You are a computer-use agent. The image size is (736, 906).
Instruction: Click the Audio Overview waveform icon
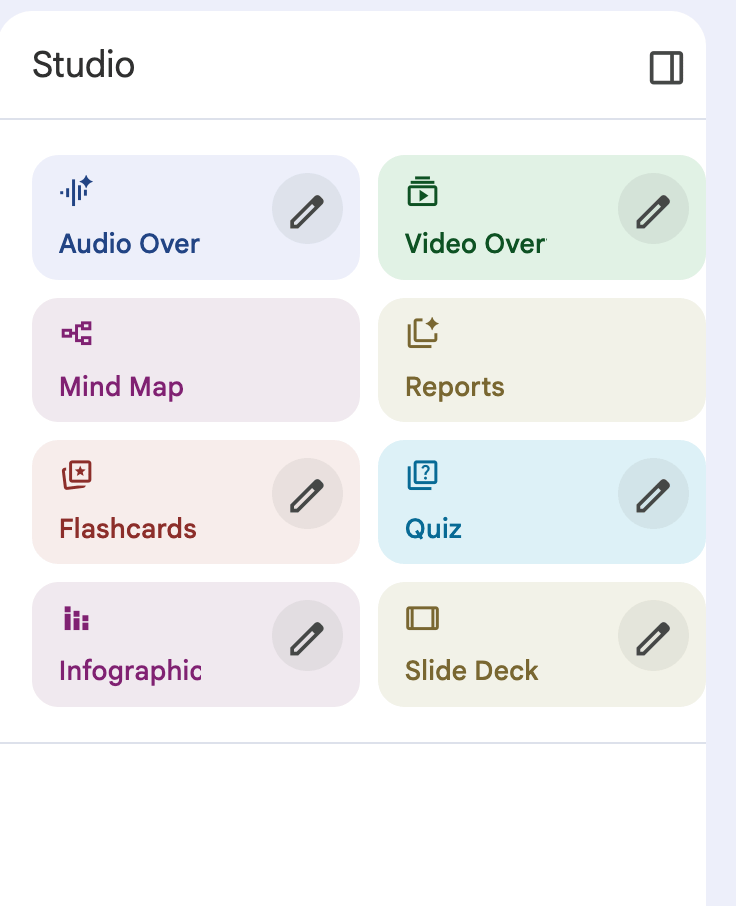76,190
